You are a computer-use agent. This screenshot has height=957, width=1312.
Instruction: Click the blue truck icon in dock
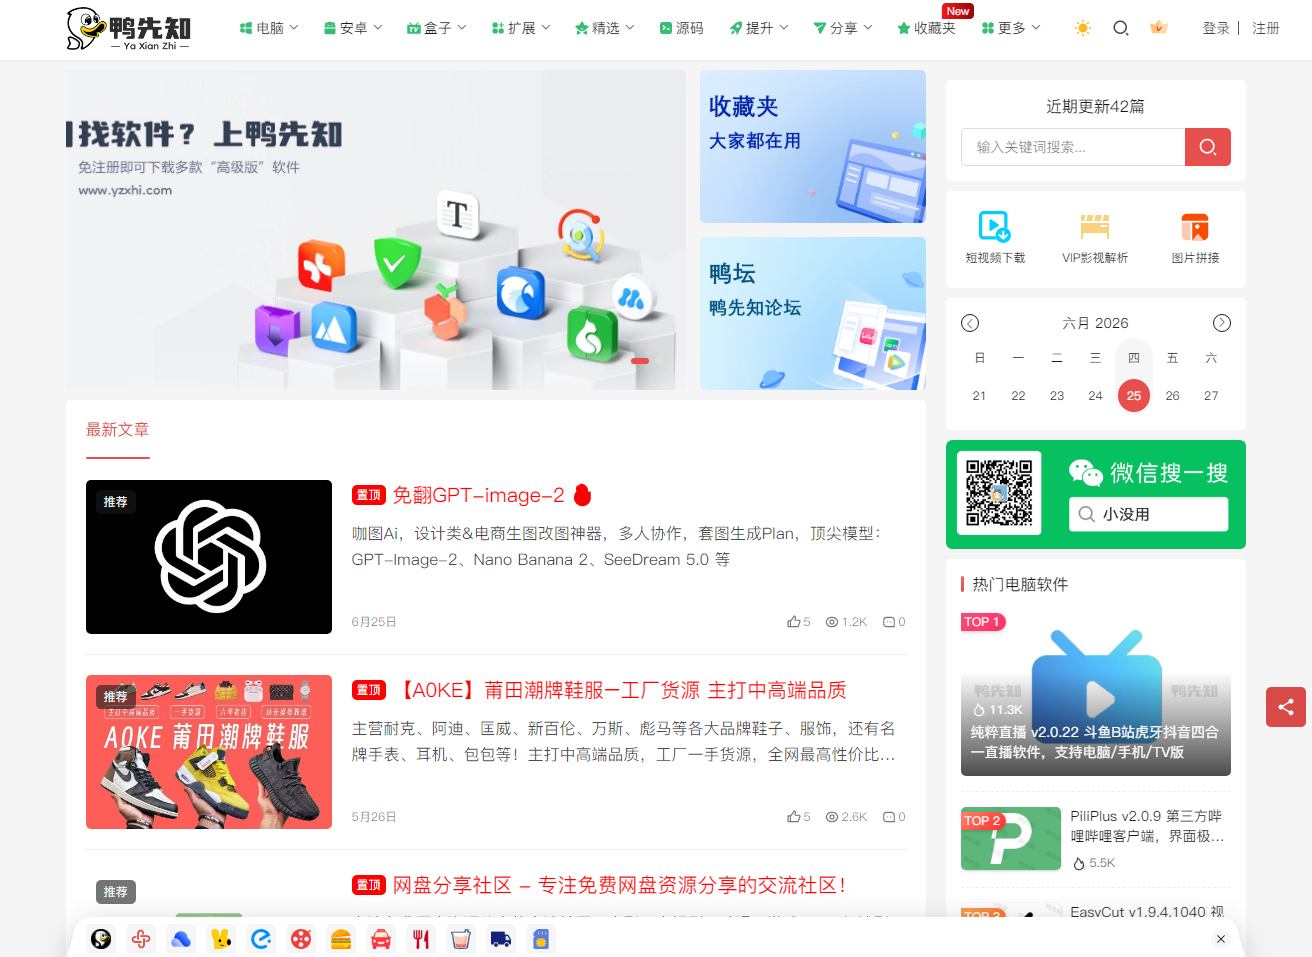(501, 939)
